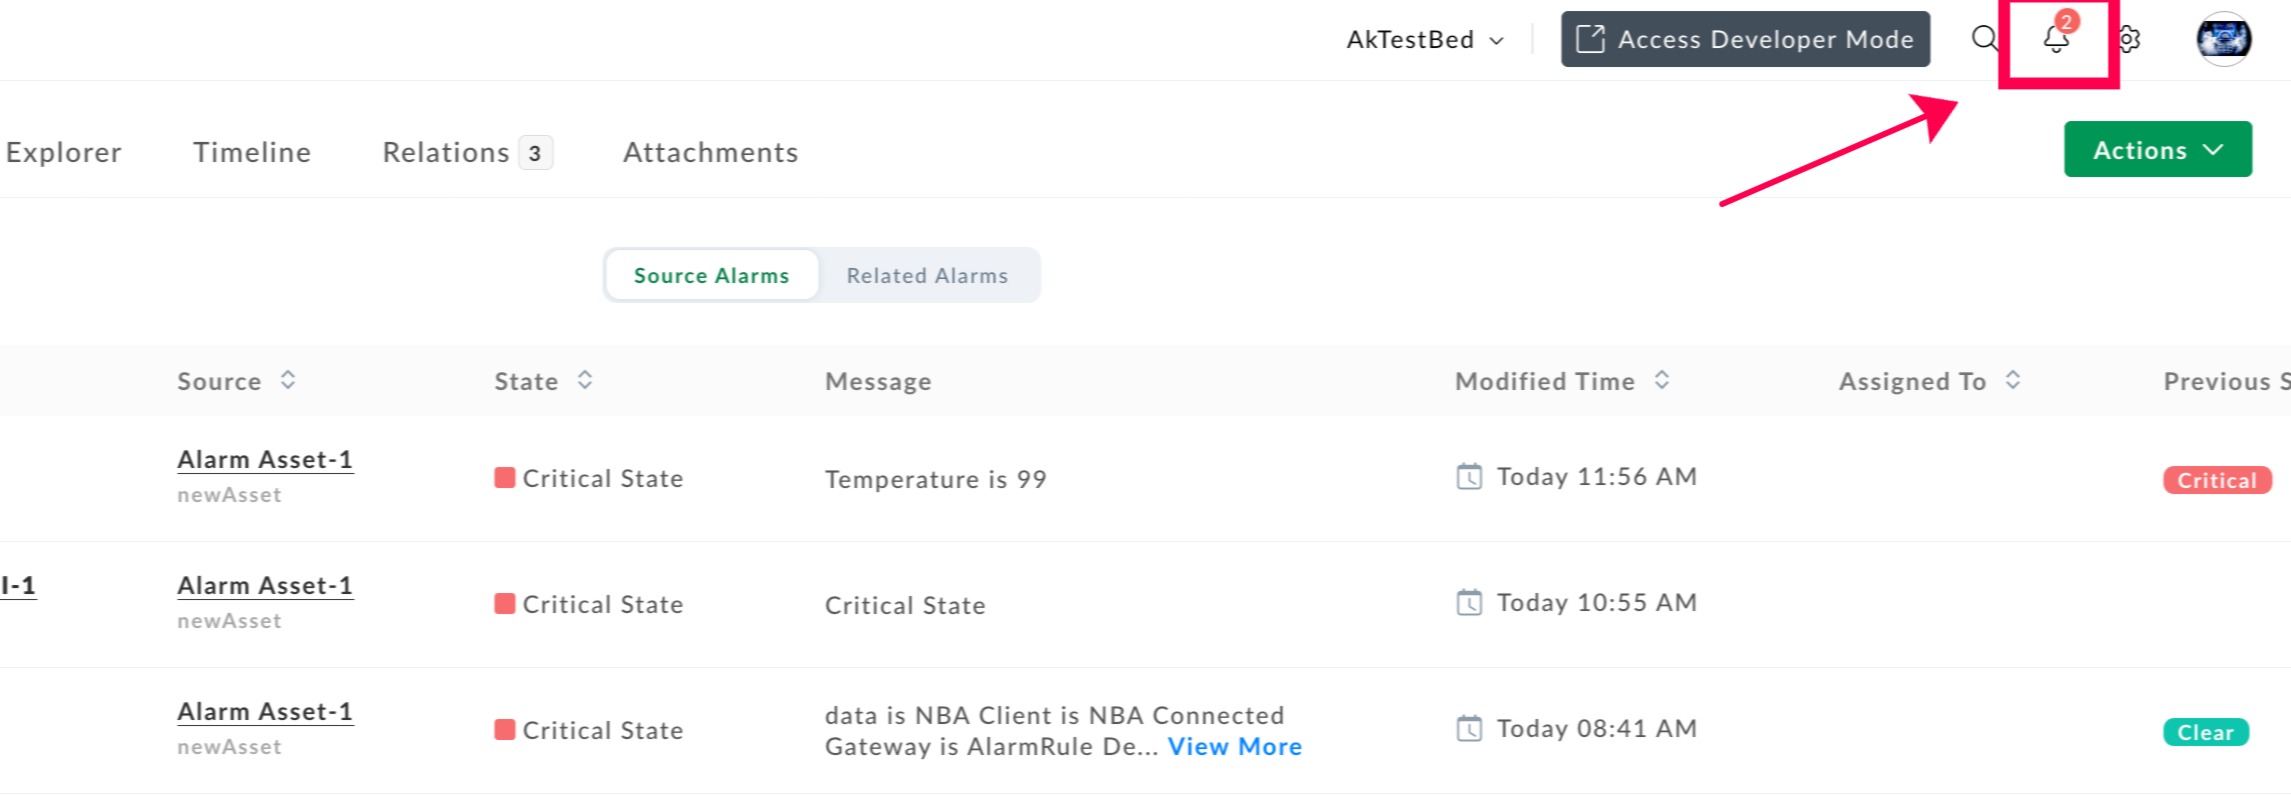The image size is (2291, 796).
Task: Click clock icon beside Today 11:56 AM
Action: (x=1469, y=476)
